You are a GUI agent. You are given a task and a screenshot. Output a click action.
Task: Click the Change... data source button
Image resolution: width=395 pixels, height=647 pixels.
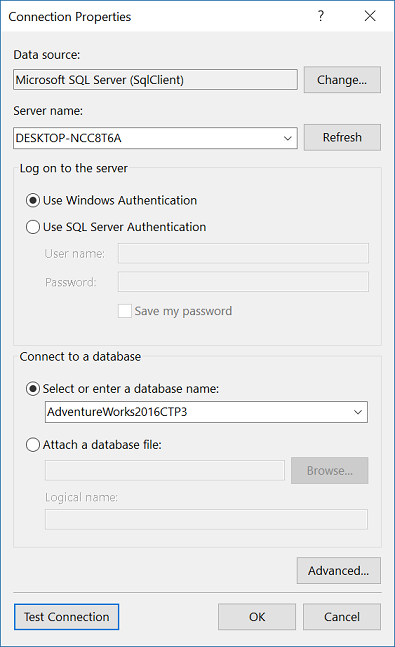coord(342,80)
